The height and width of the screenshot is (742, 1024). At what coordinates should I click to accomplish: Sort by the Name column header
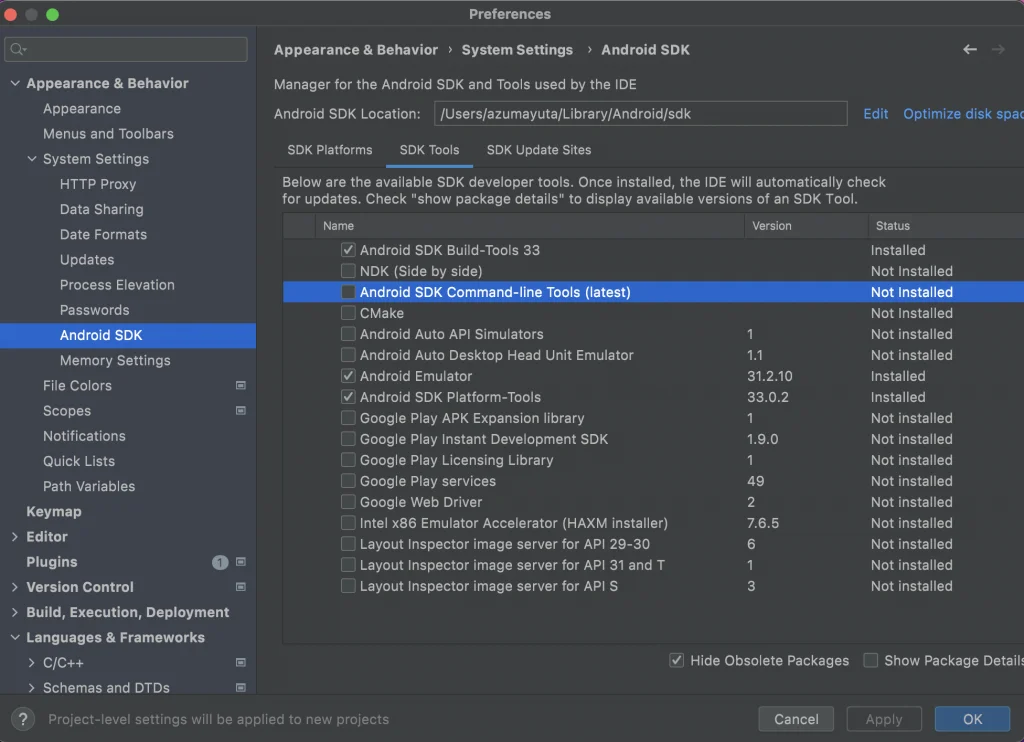(x=529, y=225)
